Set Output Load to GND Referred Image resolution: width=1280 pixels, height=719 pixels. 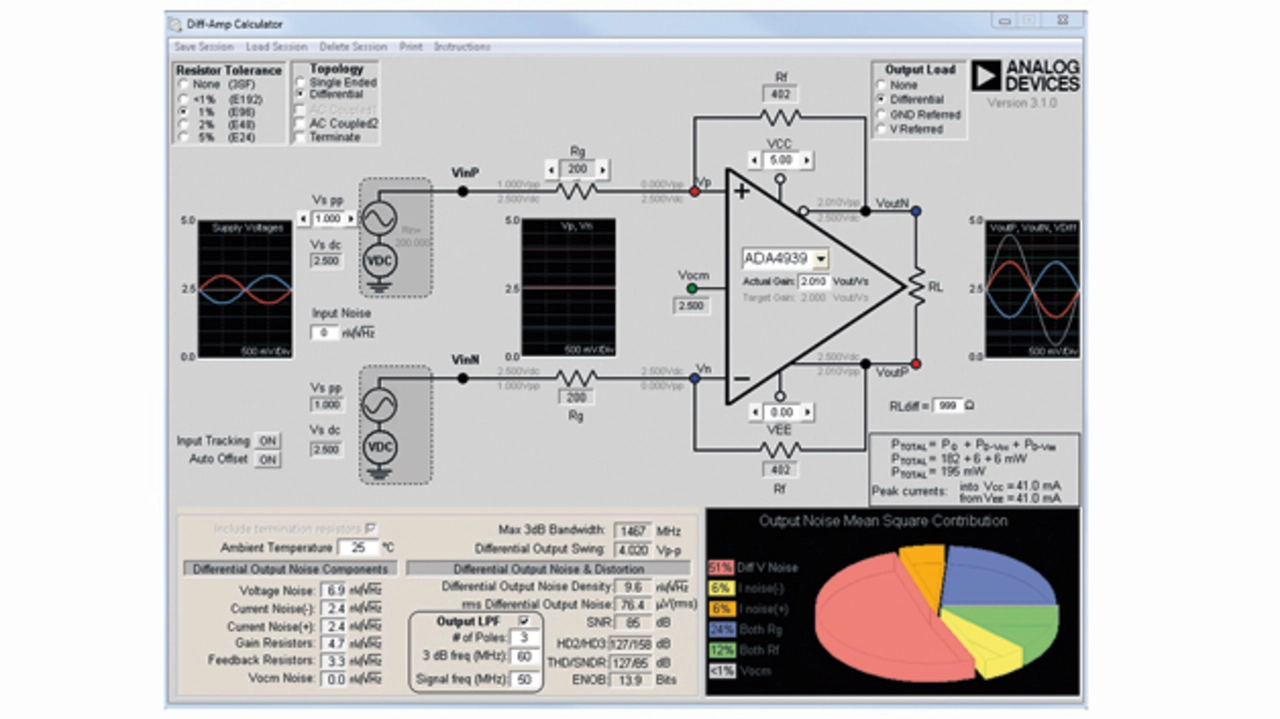pos(881,114)
